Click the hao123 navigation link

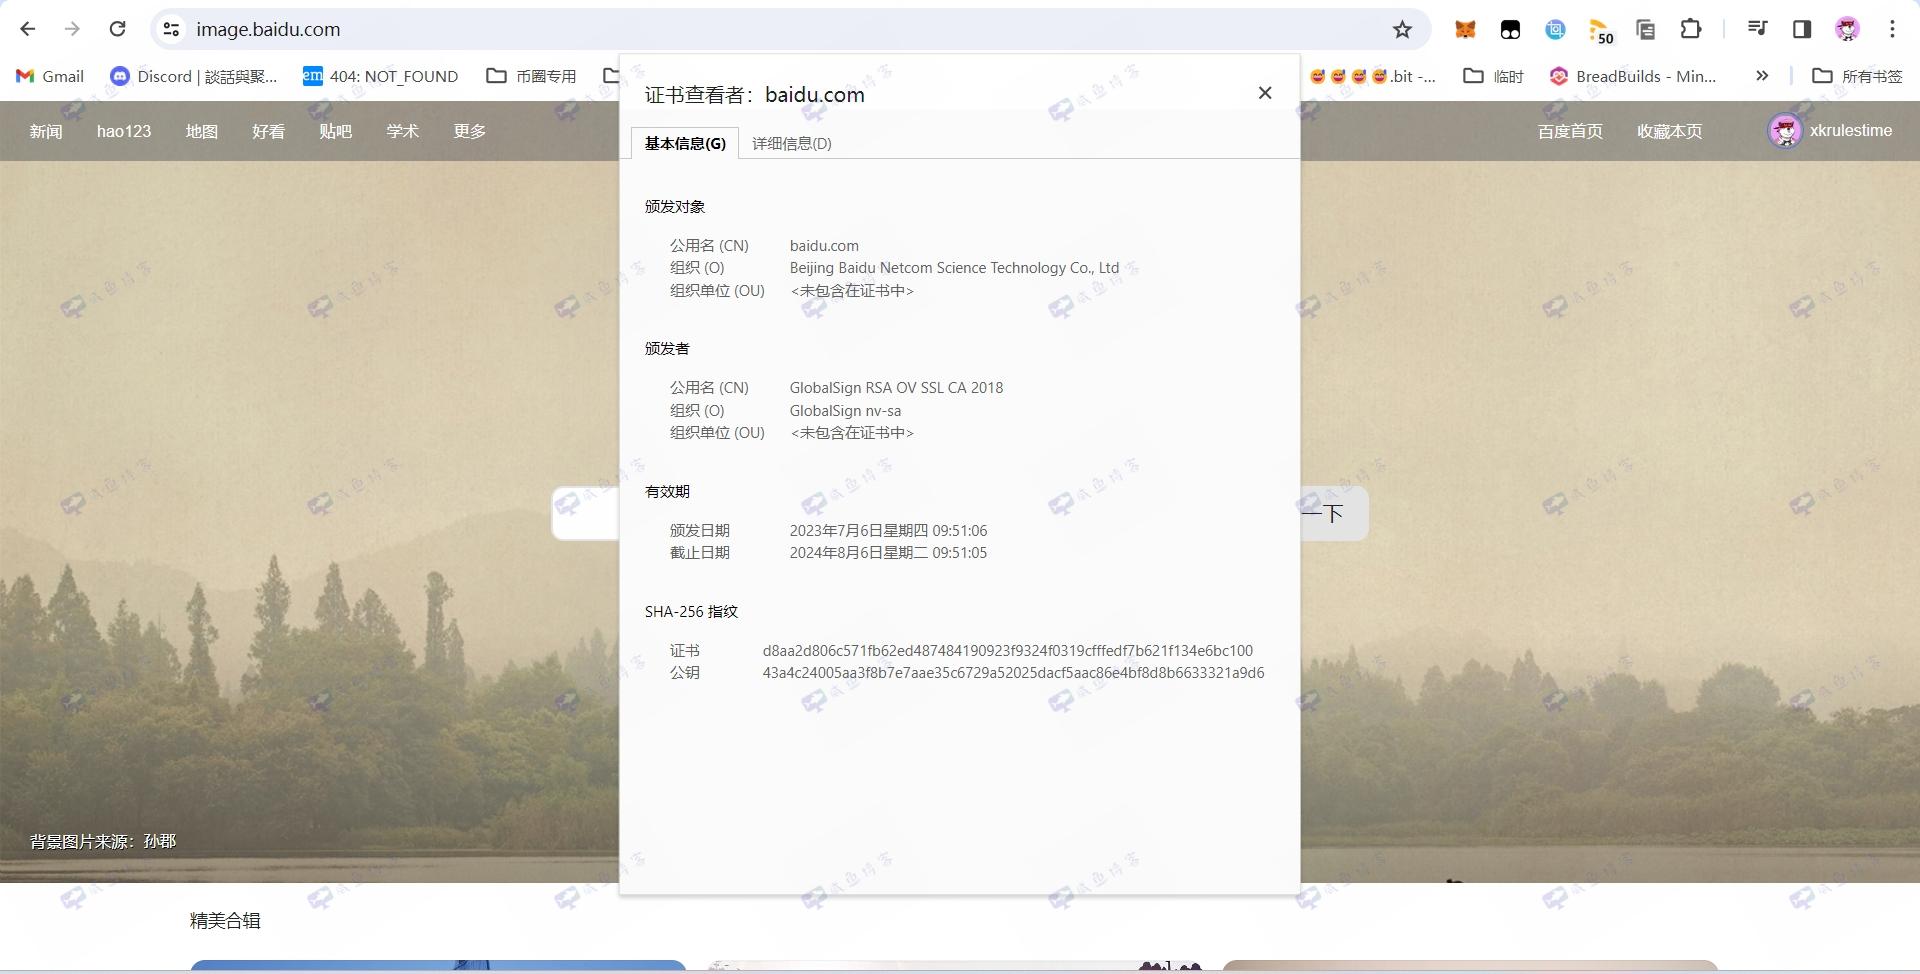(x=124, y=131)
